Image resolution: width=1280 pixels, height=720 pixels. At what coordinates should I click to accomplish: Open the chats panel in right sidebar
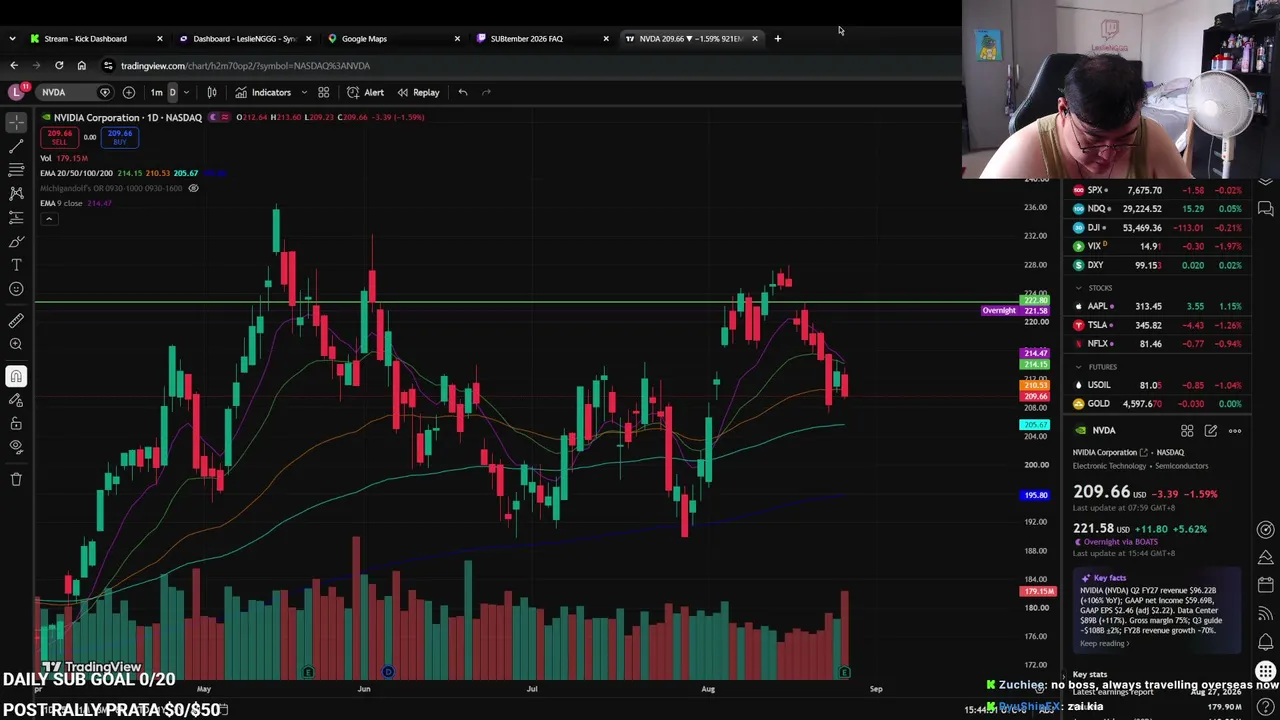[x=1265, y=209]
